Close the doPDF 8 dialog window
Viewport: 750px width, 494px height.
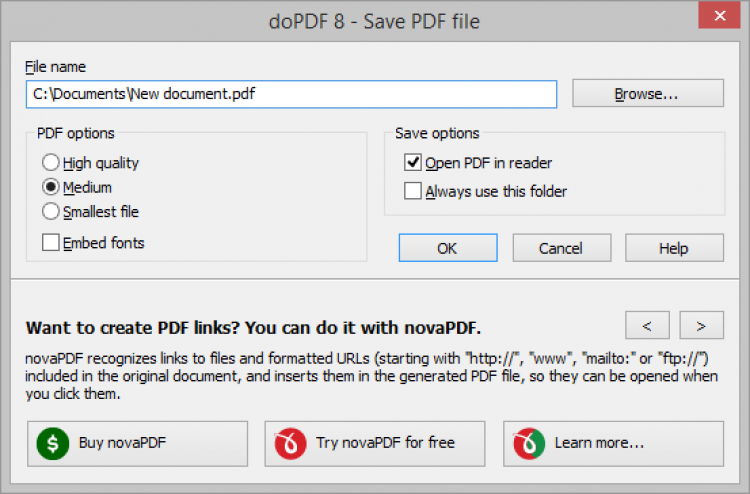[x=719, y=15]
